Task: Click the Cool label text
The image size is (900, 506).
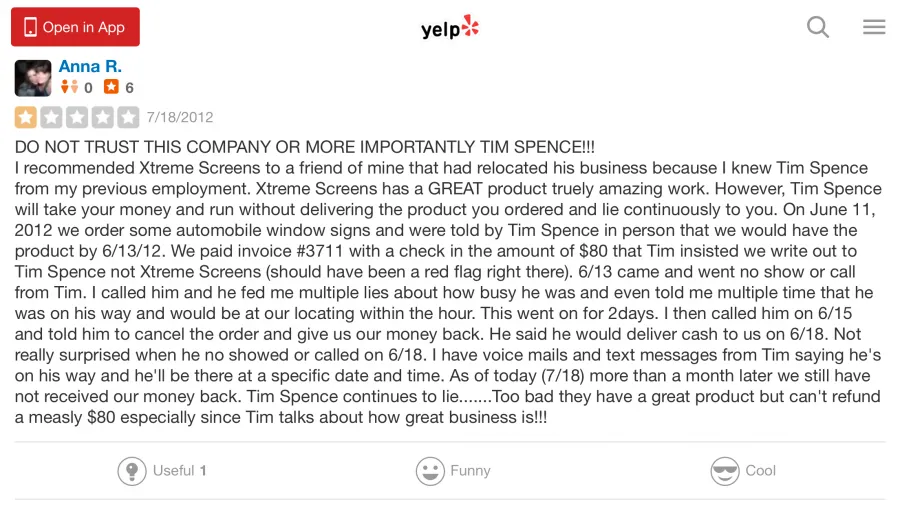Action: 761,470
